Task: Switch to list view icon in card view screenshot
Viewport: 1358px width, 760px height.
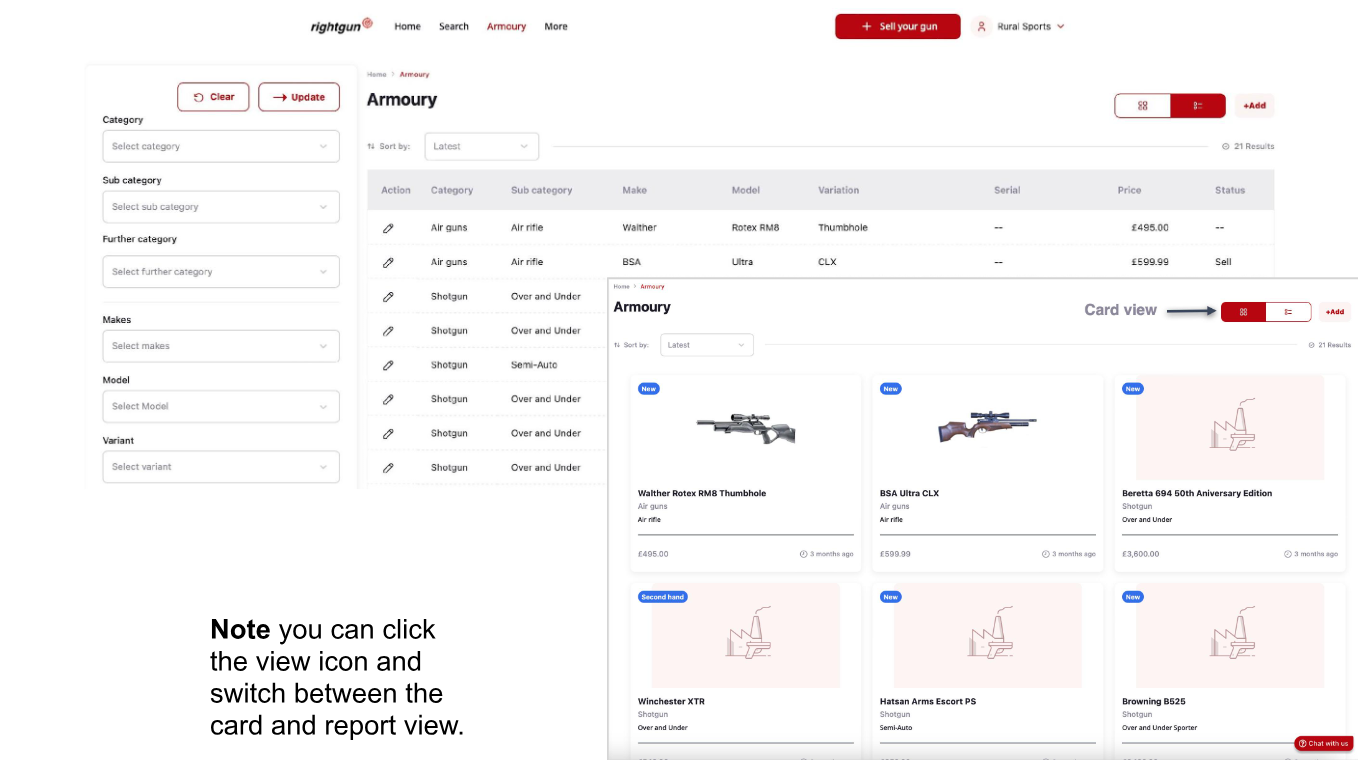Action: tap(1288, 312)
